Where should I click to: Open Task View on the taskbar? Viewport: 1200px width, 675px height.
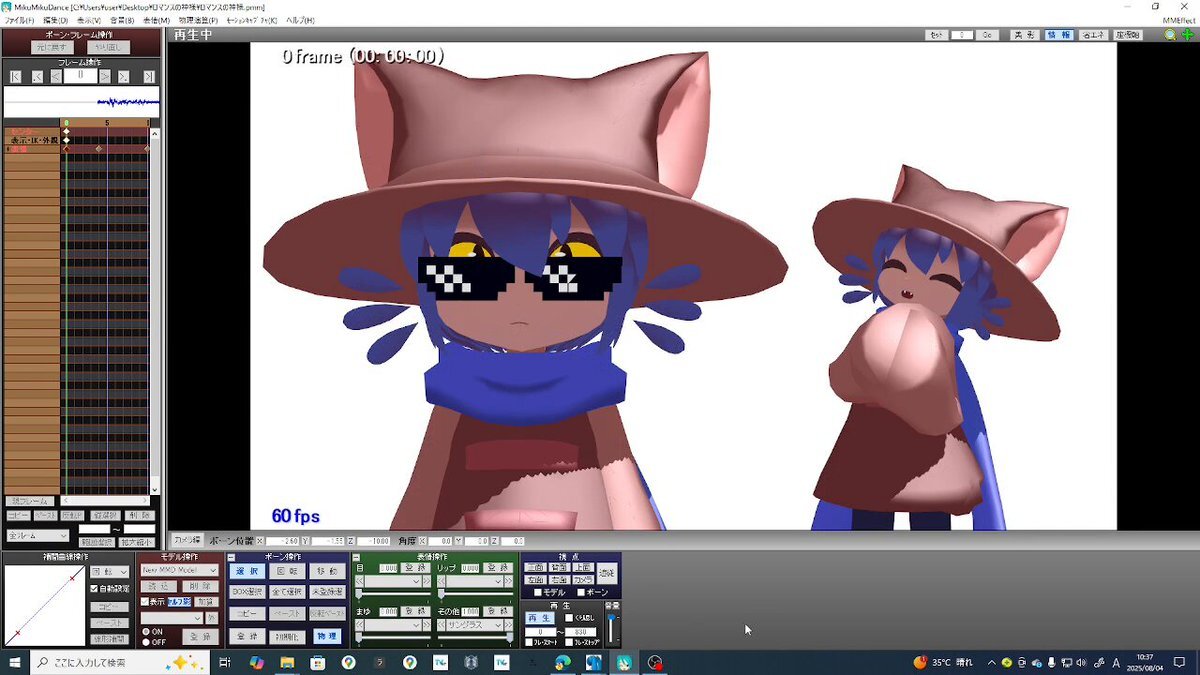[225, 662]
